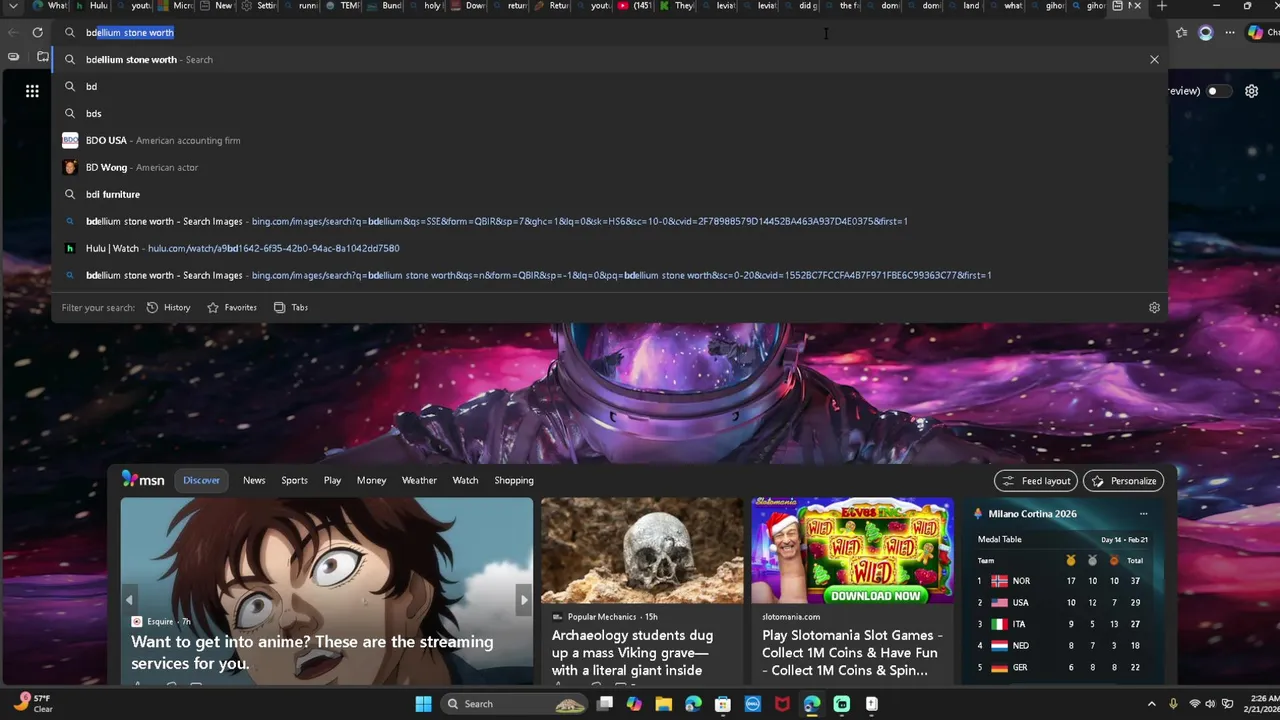Open File Explorer from taskbar

pyautogui.click(x=663, y=704)
